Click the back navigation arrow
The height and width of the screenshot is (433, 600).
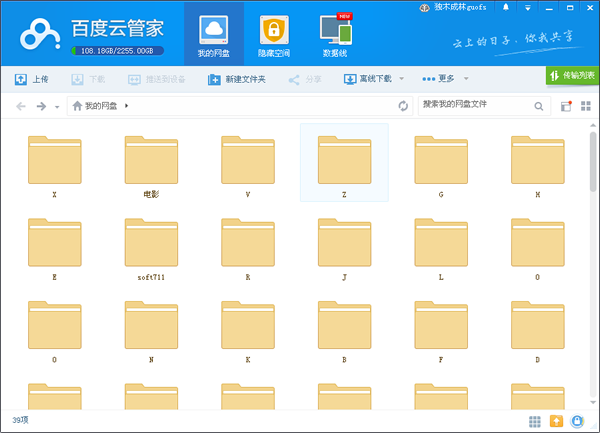click(x=22, y=105)
